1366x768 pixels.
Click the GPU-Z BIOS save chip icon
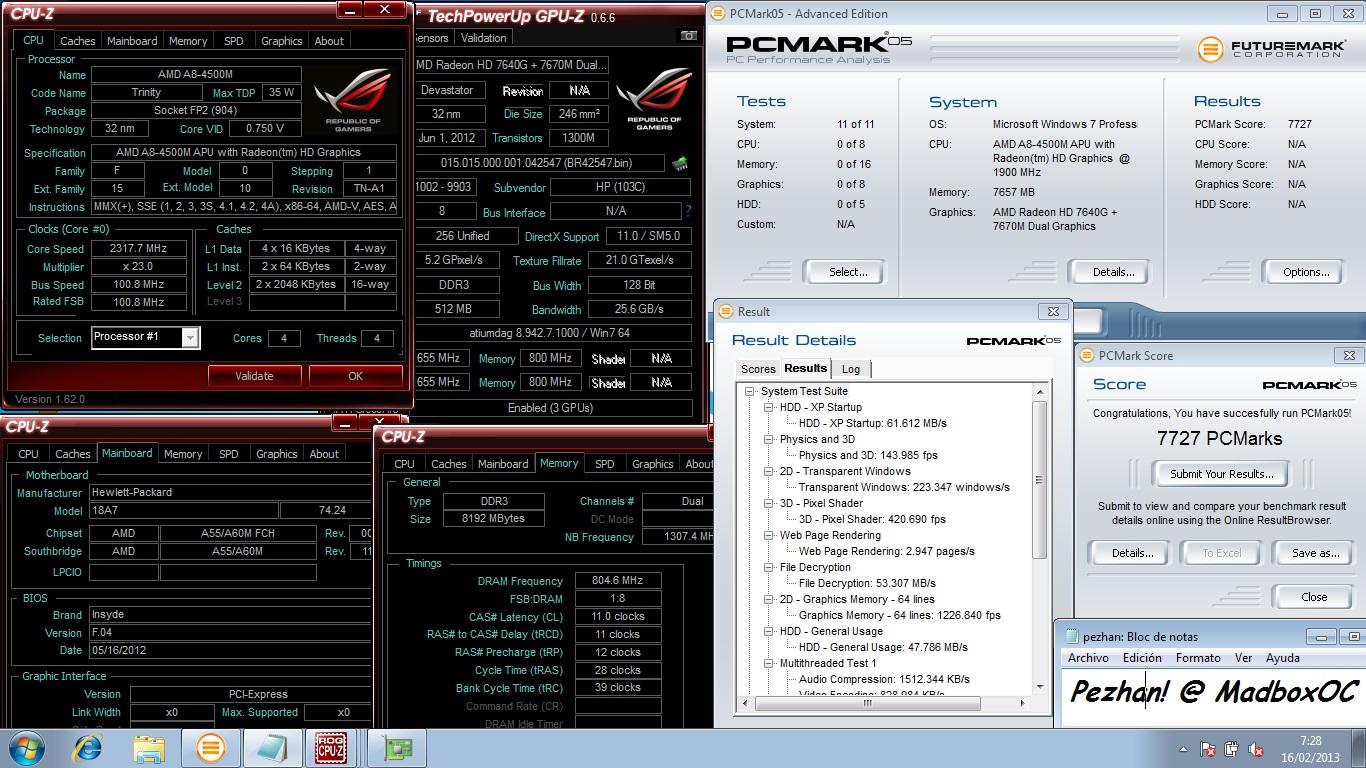680,163
